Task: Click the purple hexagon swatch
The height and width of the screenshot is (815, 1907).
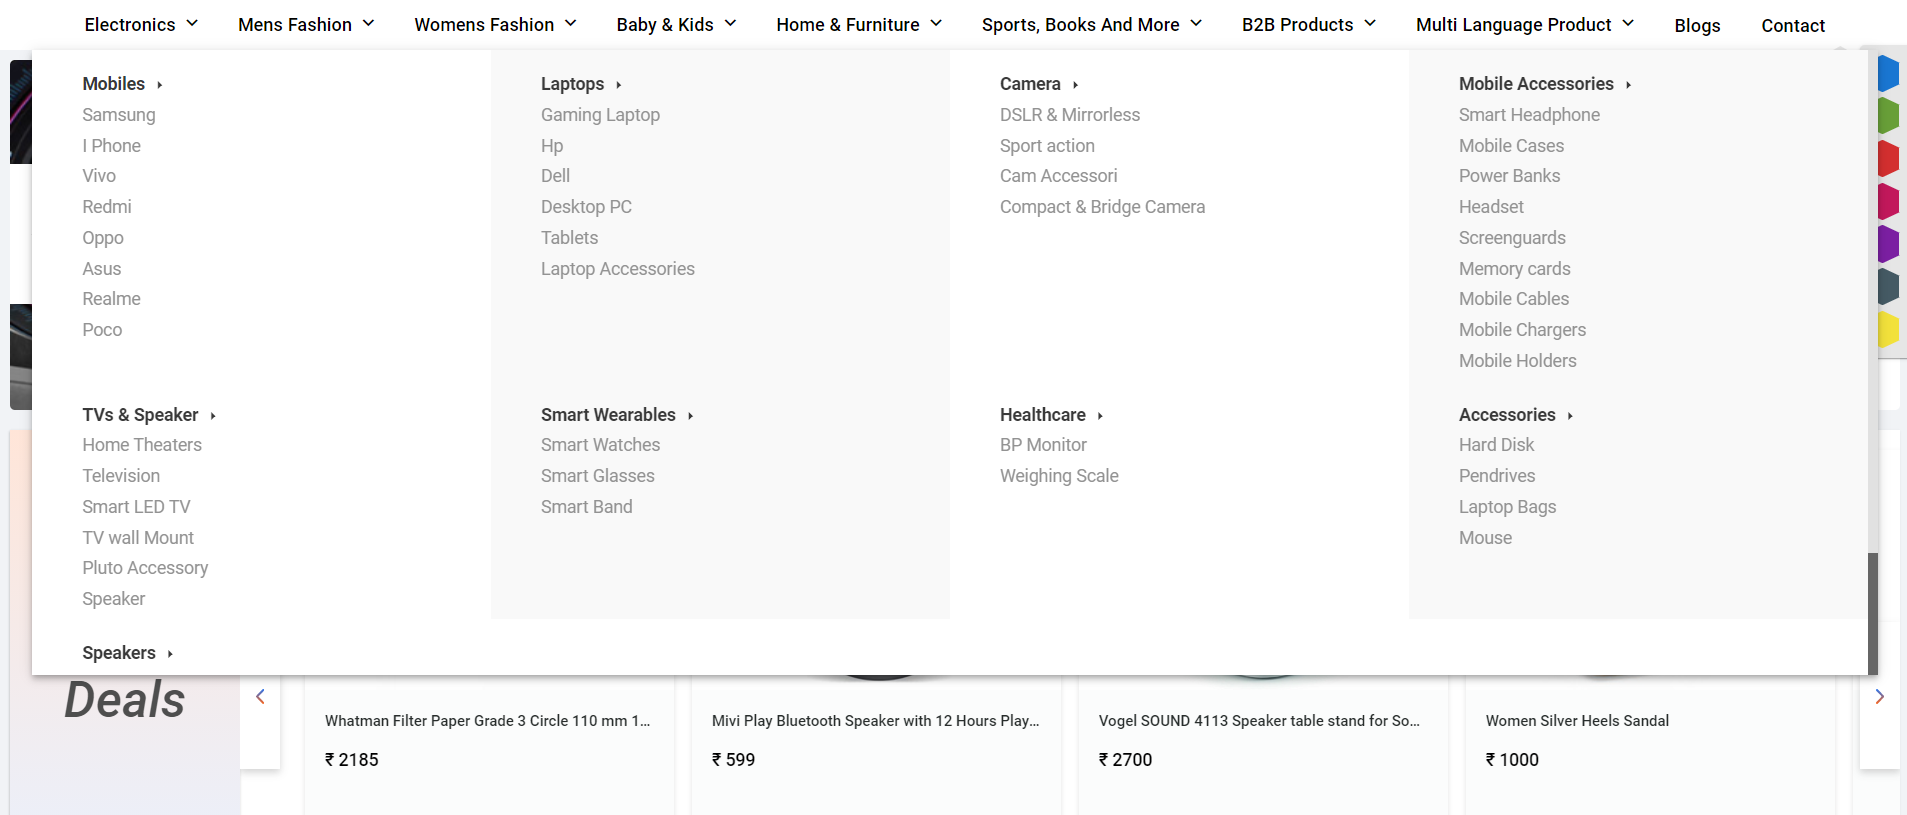Action: pyautogui.click(x=1888, y=244)
